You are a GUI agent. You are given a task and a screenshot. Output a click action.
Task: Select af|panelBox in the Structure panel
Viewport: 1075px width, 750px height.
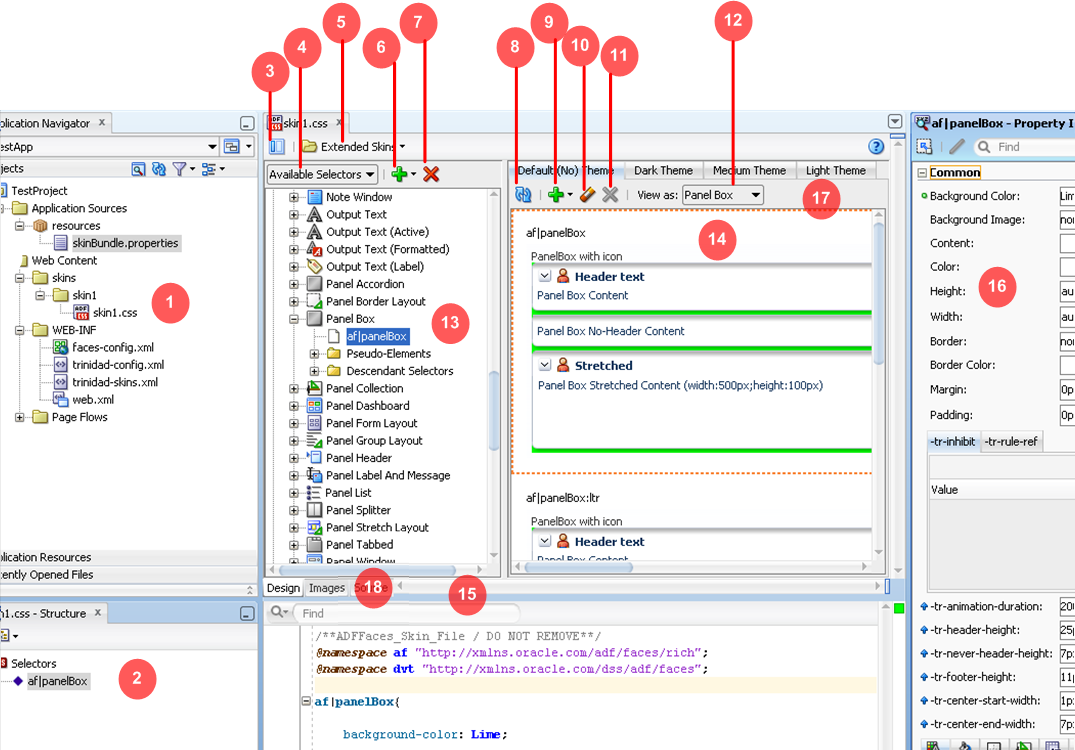point(60,680)
